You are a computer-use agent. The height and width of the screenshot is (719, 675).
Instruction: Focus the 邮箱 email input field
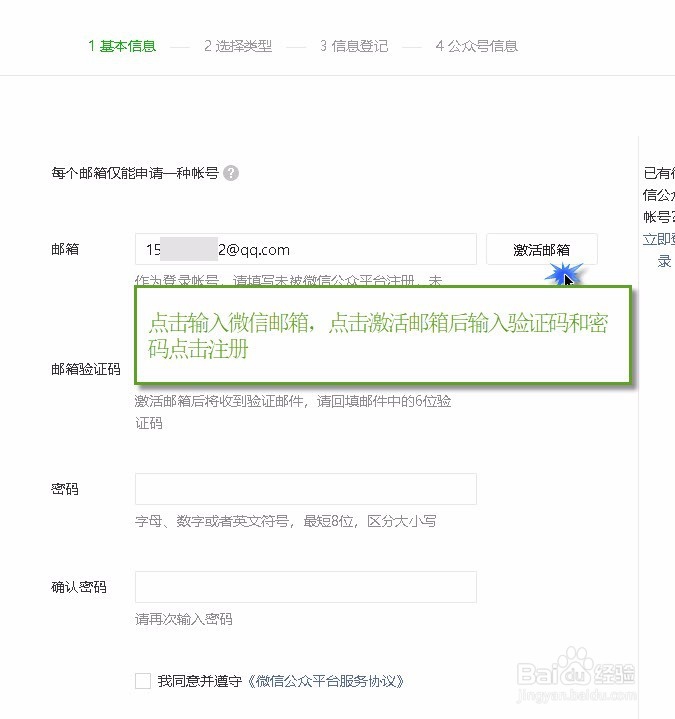[x=306, y=249]
